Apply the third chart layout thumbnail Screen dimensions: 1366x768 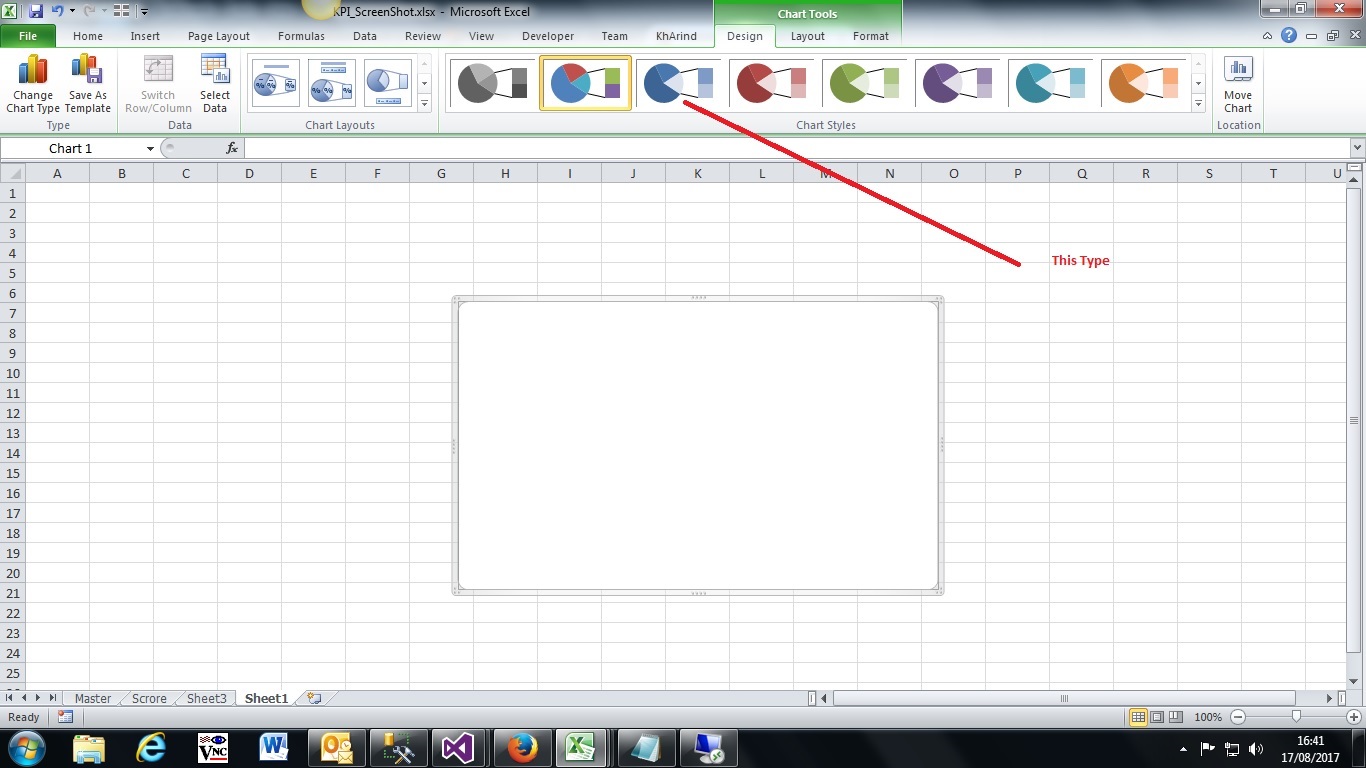tap(388, 83)
